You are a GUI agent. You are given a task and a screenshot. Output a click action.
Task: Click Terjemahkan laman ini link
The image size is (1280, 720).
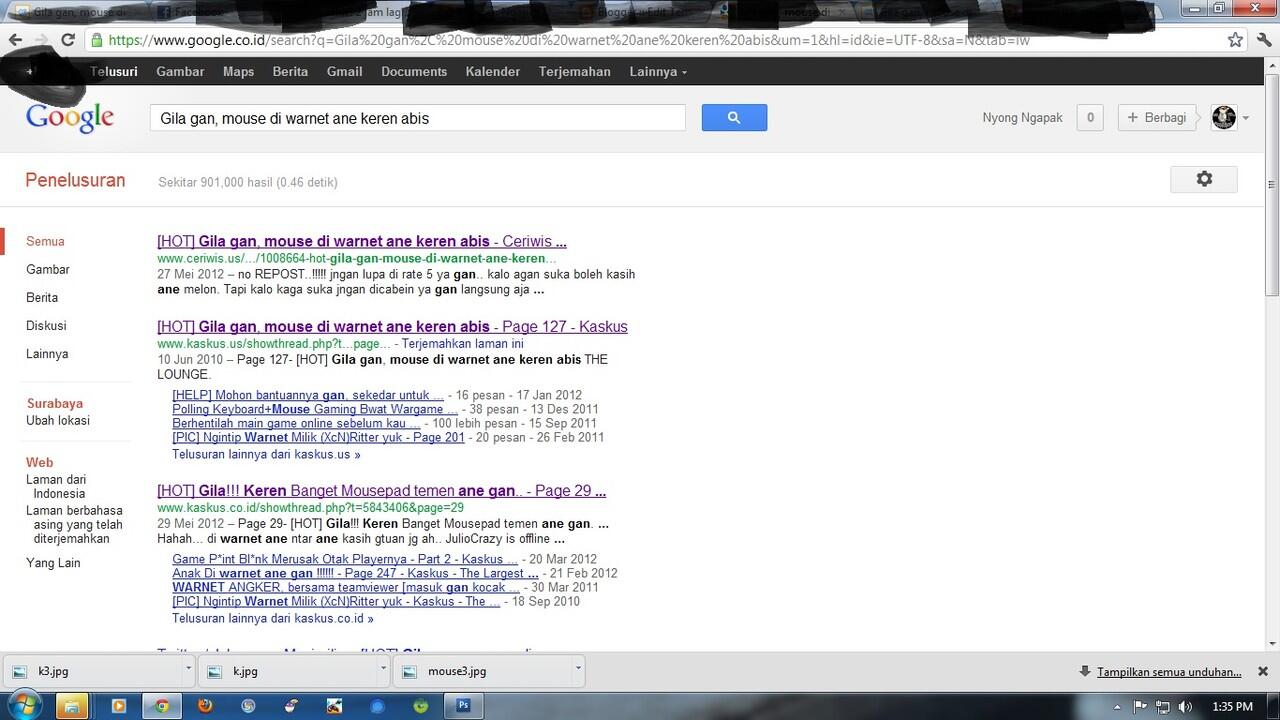click(x=462, y=343)
